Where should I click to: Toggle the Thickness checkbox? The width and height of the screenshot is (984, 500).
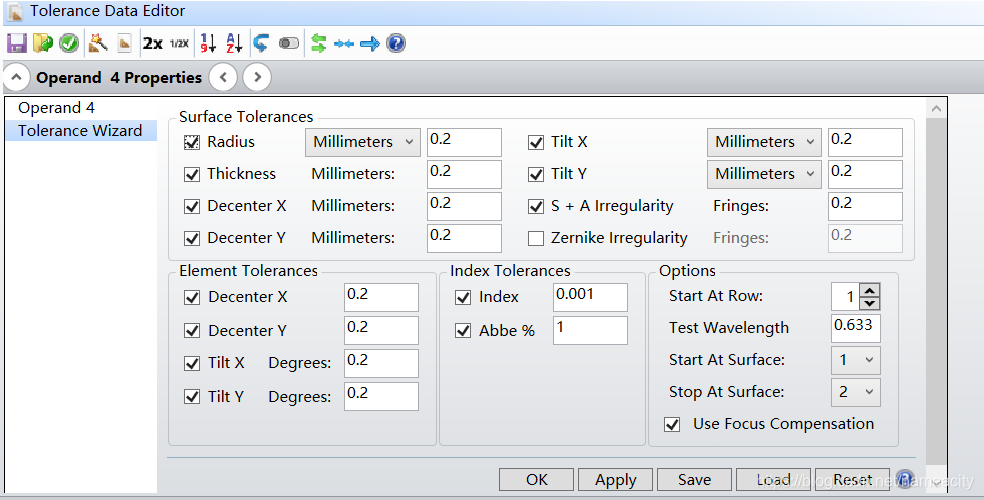192,174
